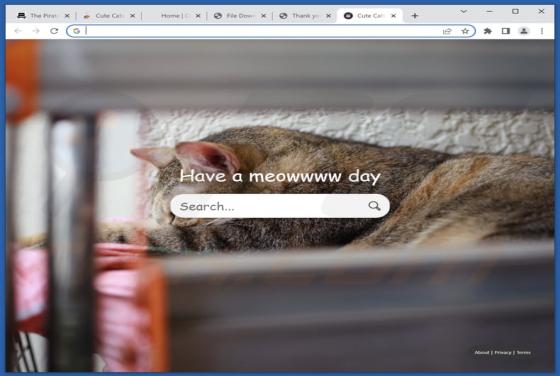
Task: Open Chrome three-dot menu
Action: [x=542, y=31]
